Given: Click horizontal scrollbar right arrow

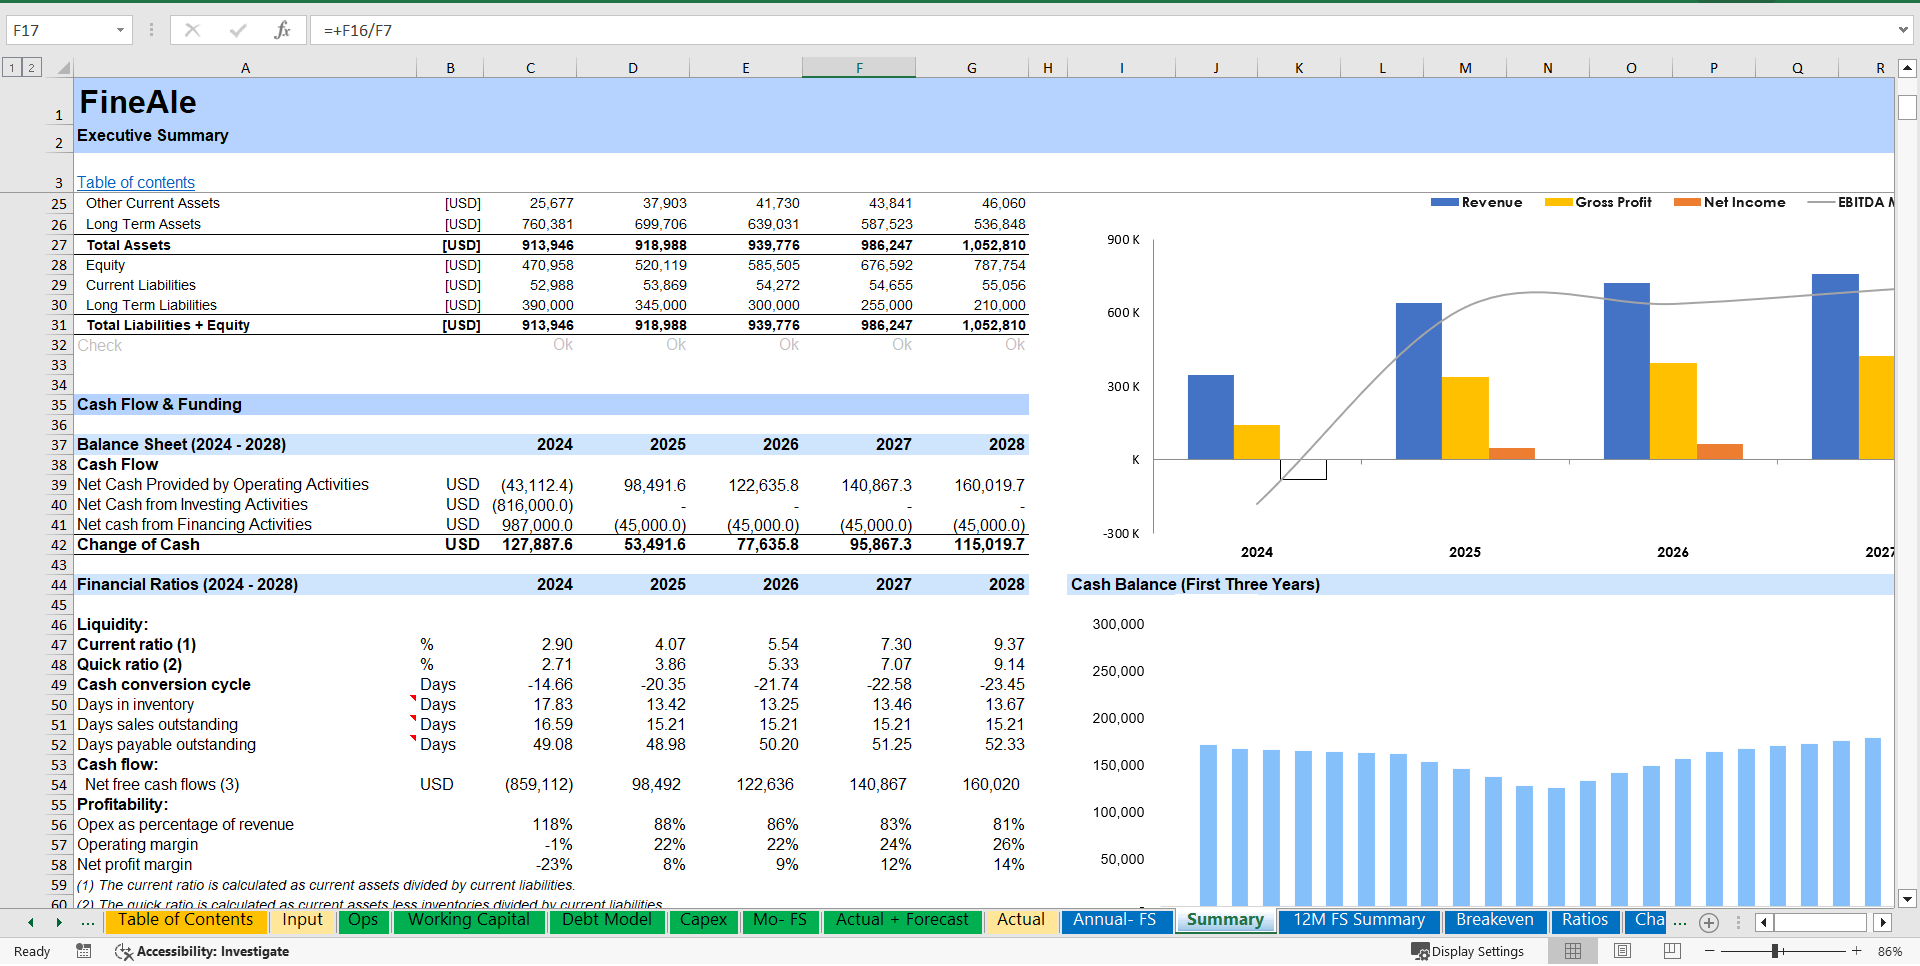Looking at the screenshot, I should tap(1883, 922).
